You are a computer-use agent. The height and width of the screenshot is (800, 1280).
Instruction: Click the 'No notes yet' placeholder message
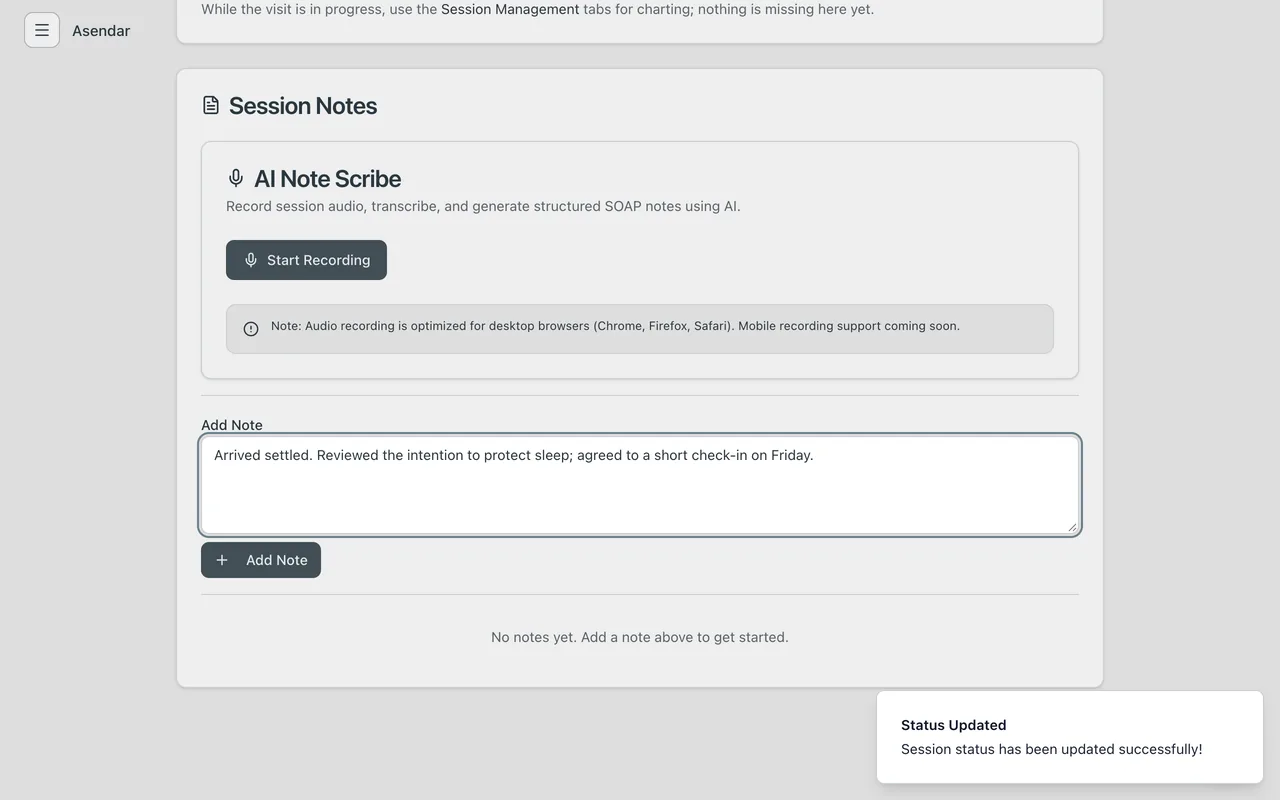click(640, 637)
